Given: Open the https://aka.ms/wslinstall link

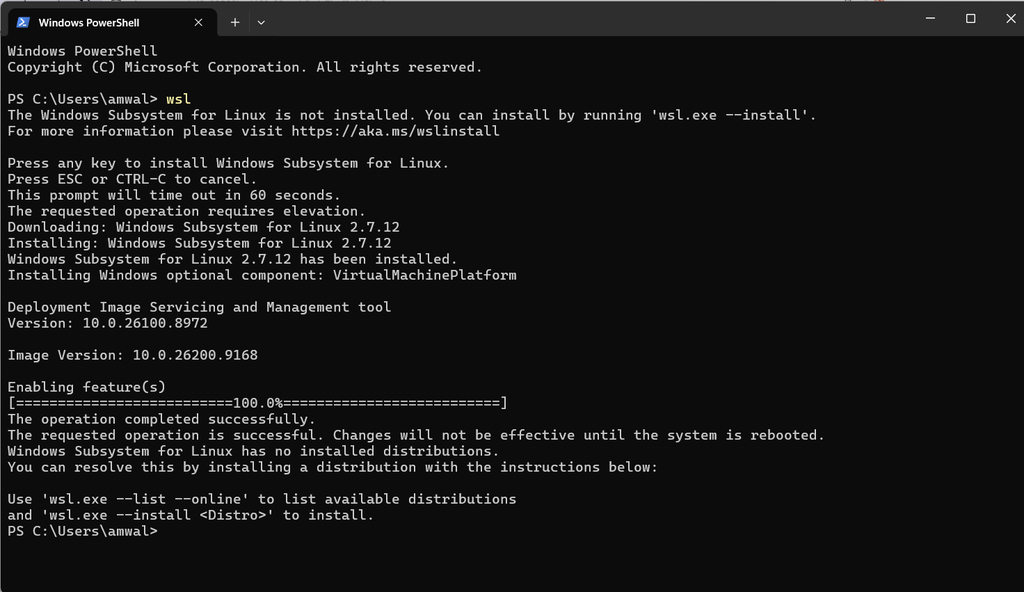Looking at the screenshot, I should 395,131.
